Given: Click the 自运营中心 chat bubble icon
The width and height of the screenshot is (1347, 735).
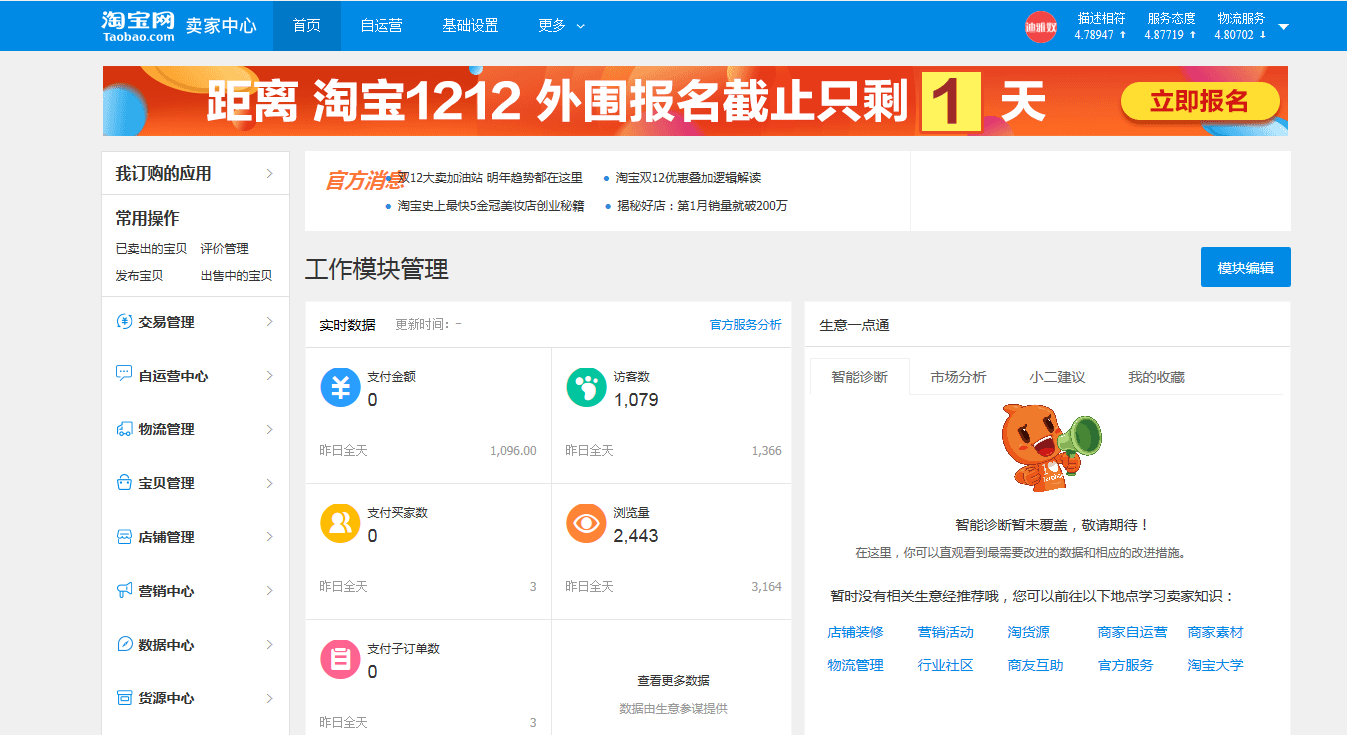Looking at the screenshot, I should [x=124, y=375].
